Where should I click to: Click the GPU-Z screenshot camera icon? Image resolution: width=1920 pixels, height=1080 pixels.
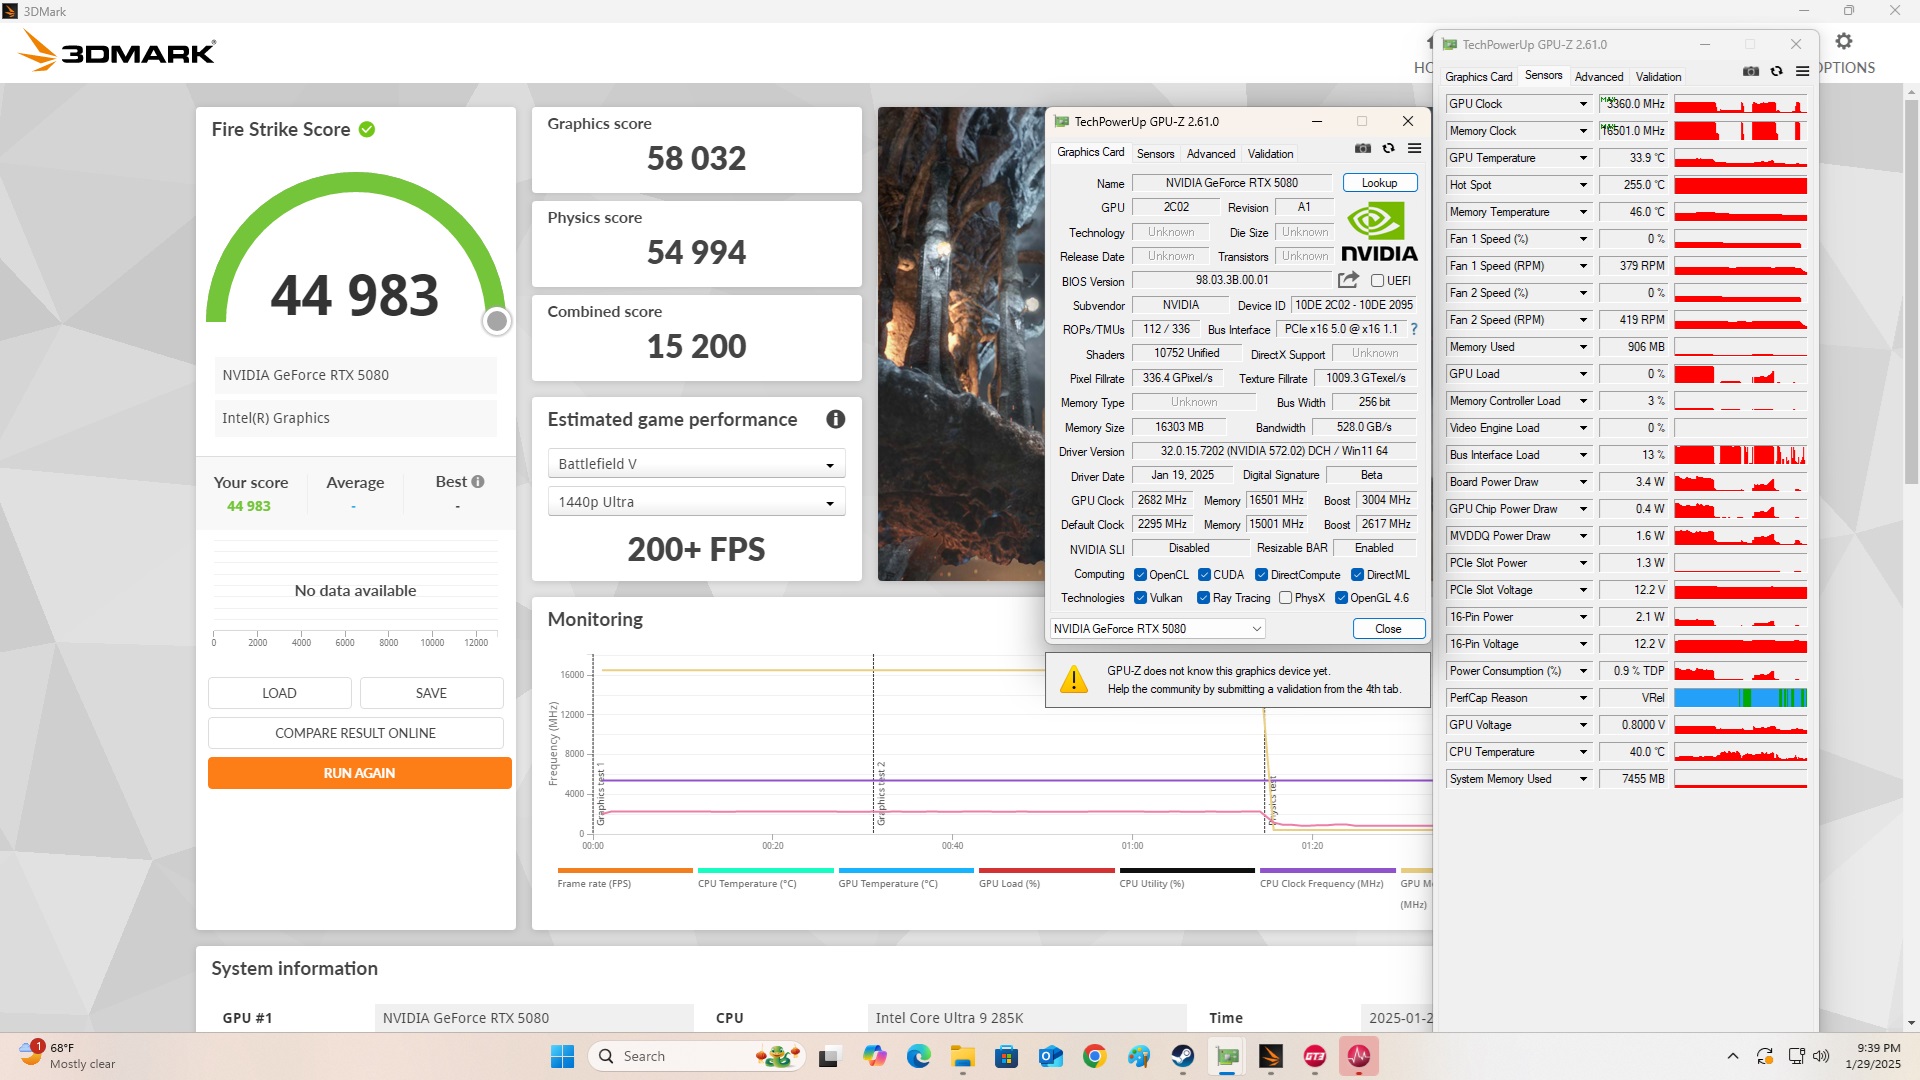tap(1362, 148)
